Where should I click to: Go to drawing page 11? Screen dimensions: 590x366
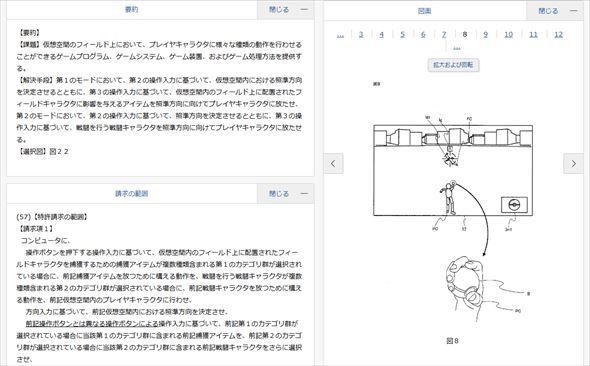(x=533, y=34)
